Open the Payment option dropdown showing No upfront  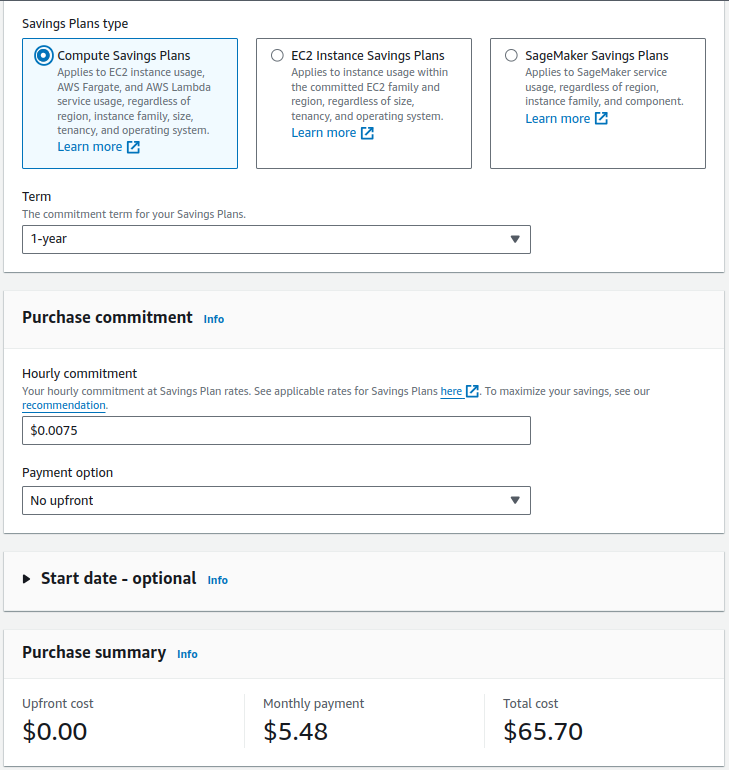coord(276,500)
